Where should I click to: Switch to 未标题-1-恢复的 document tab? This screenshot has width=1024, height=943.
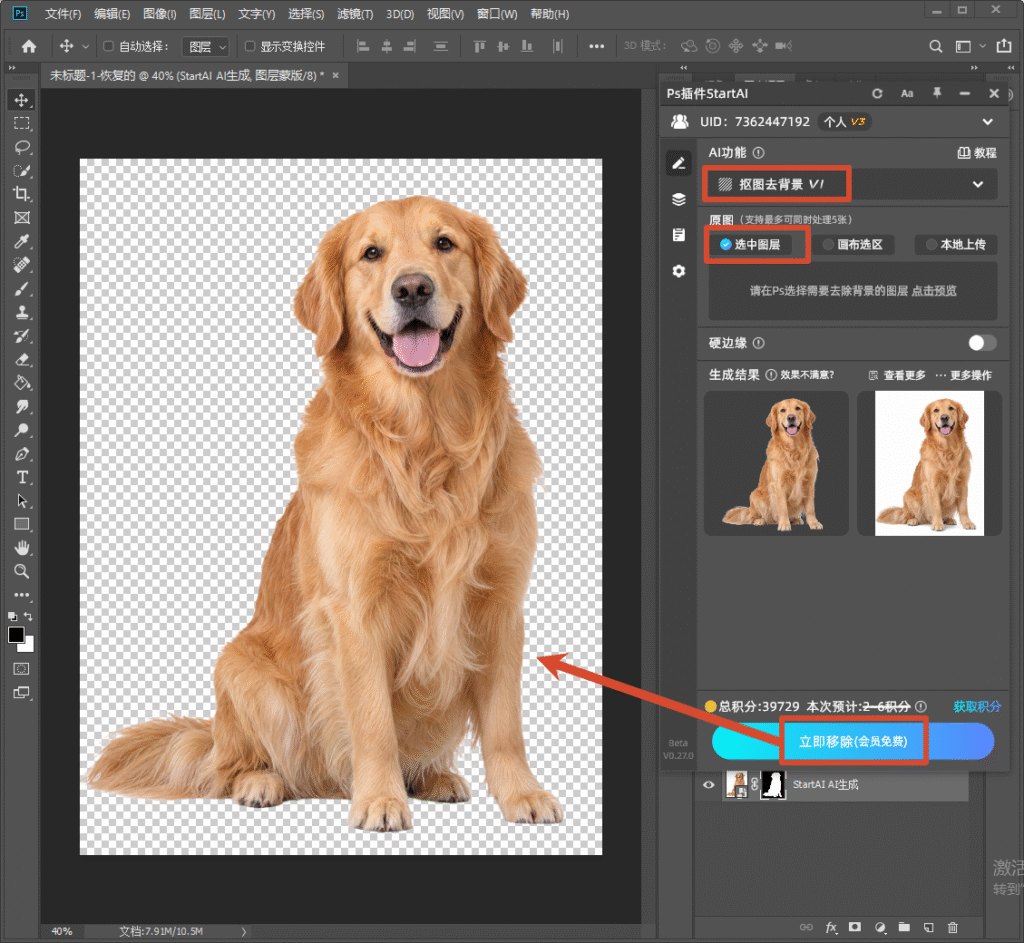[x=187, y=76]
